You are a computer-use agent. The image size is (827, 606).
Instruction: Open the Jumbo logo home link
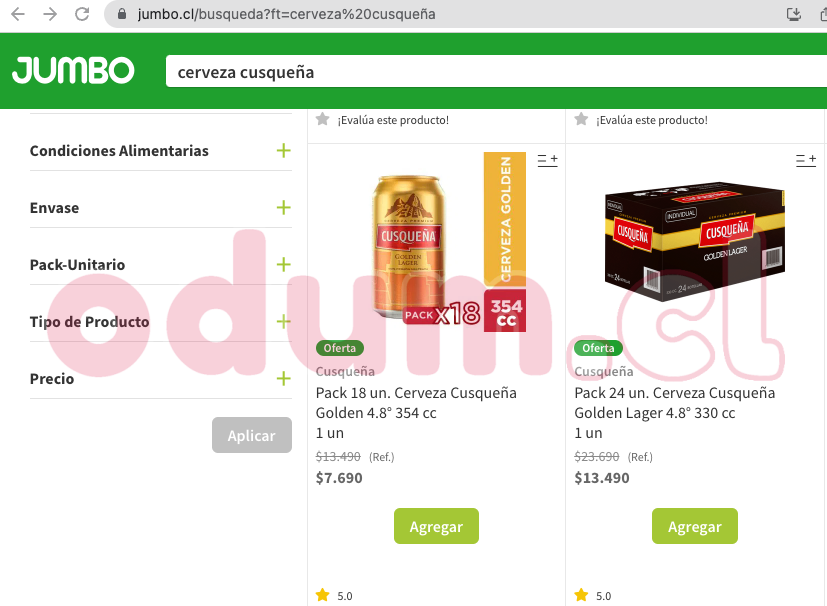tap(73, 71)
